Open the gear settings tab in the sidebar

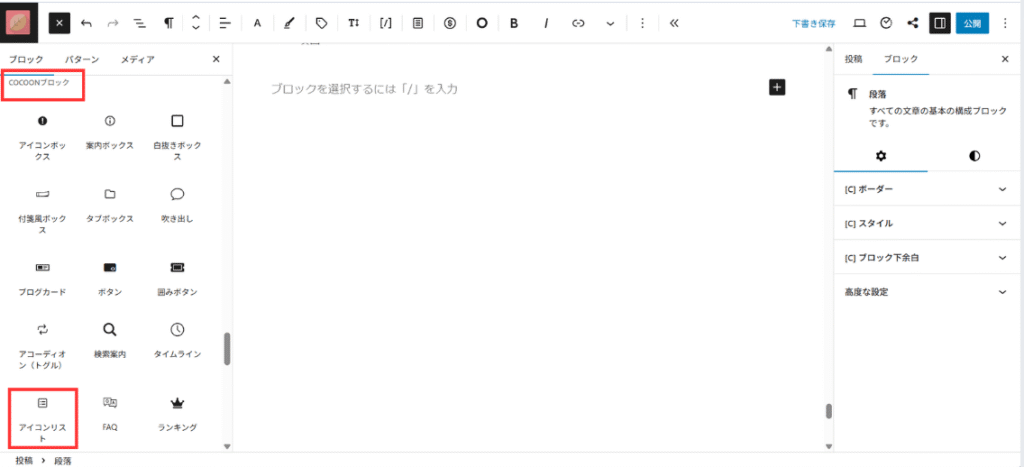881,156
